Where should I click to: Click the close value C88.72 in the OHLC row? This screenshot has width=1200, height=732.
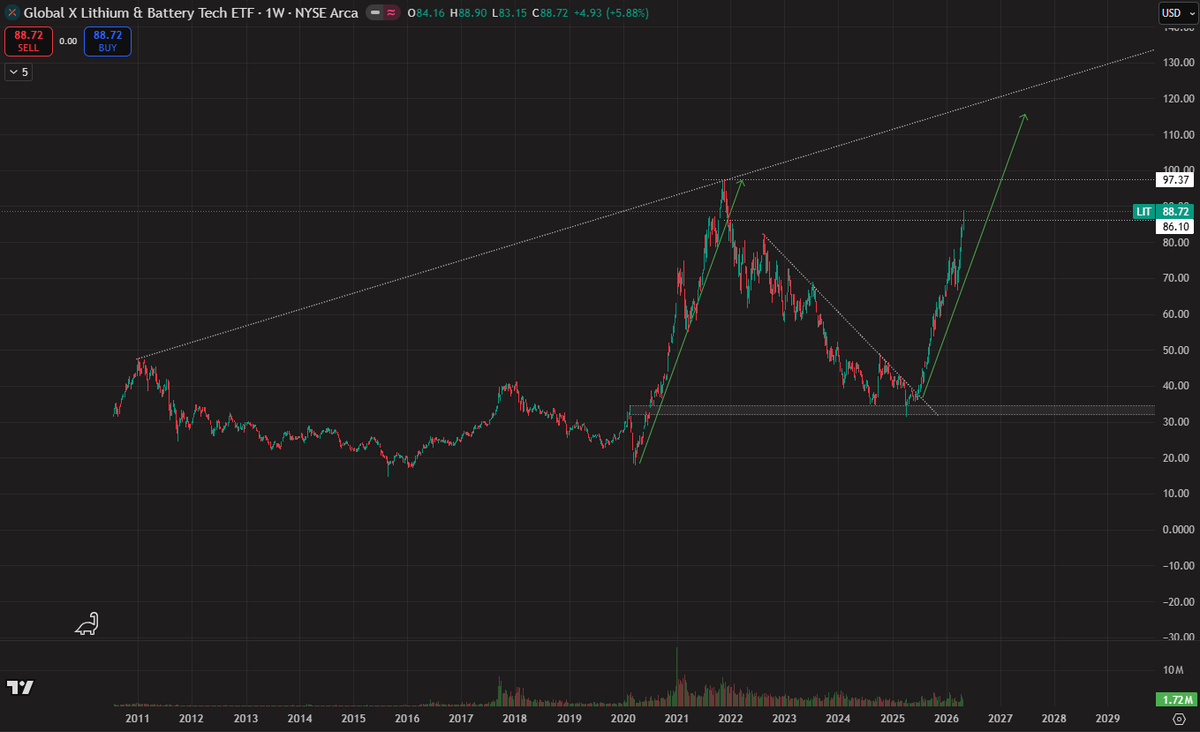coord(549,13)
